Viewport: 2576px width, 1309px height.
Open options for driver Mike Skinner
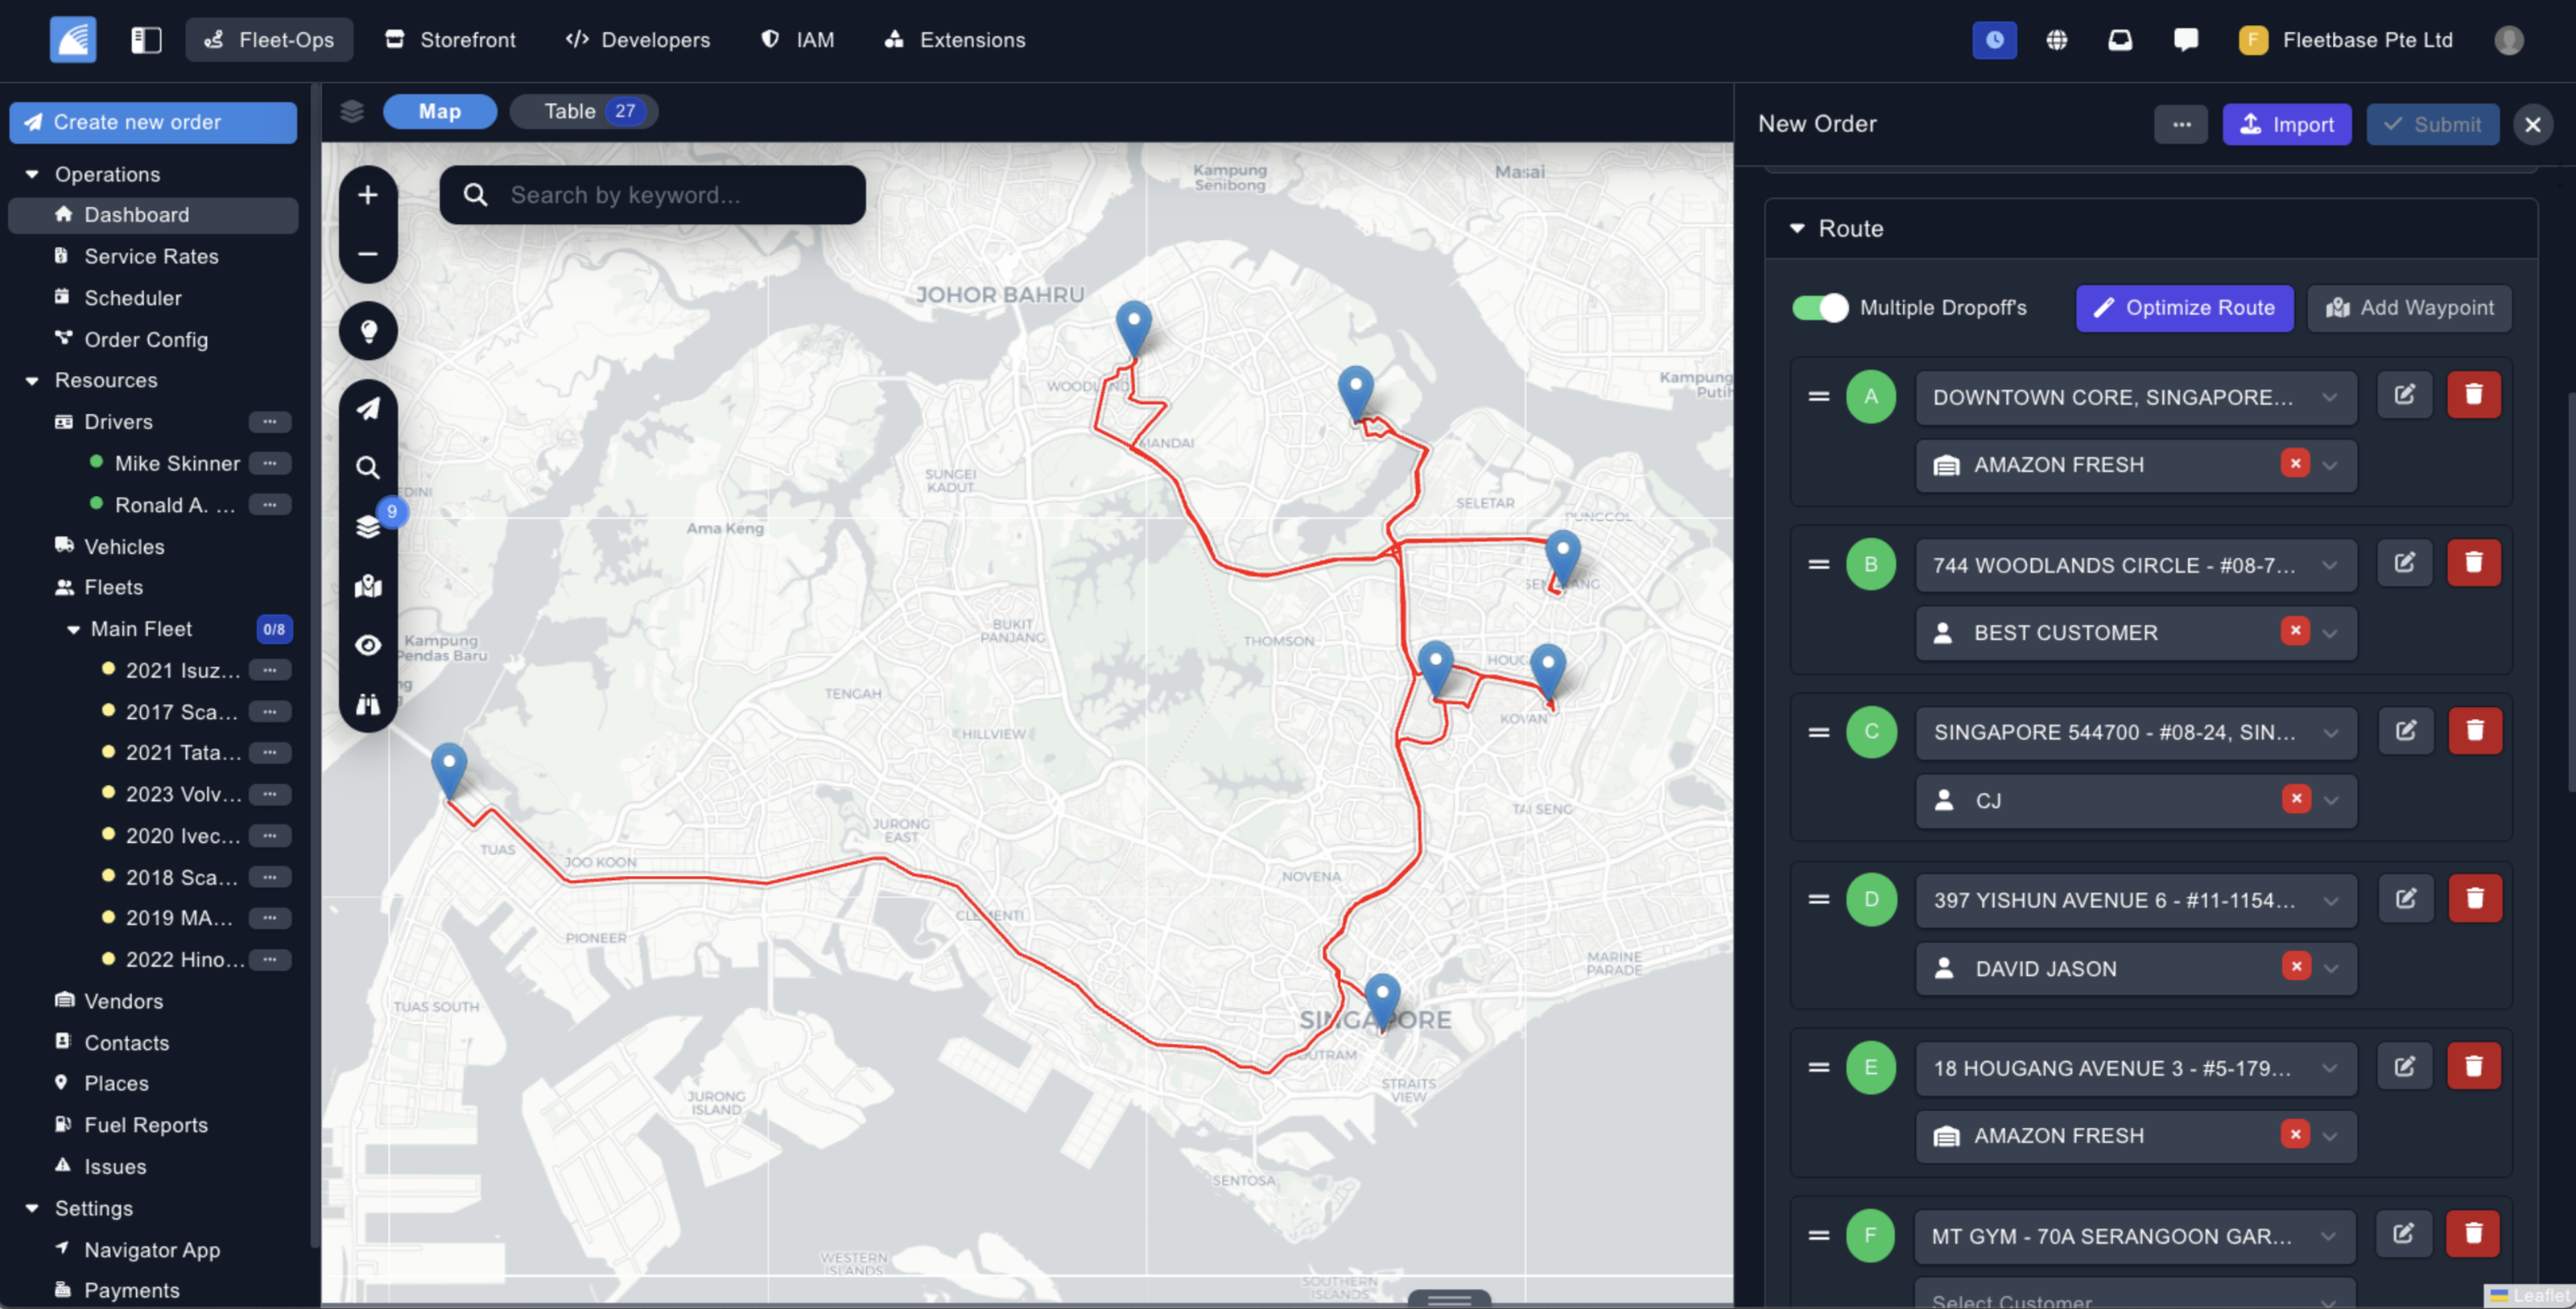click(269, 463)
